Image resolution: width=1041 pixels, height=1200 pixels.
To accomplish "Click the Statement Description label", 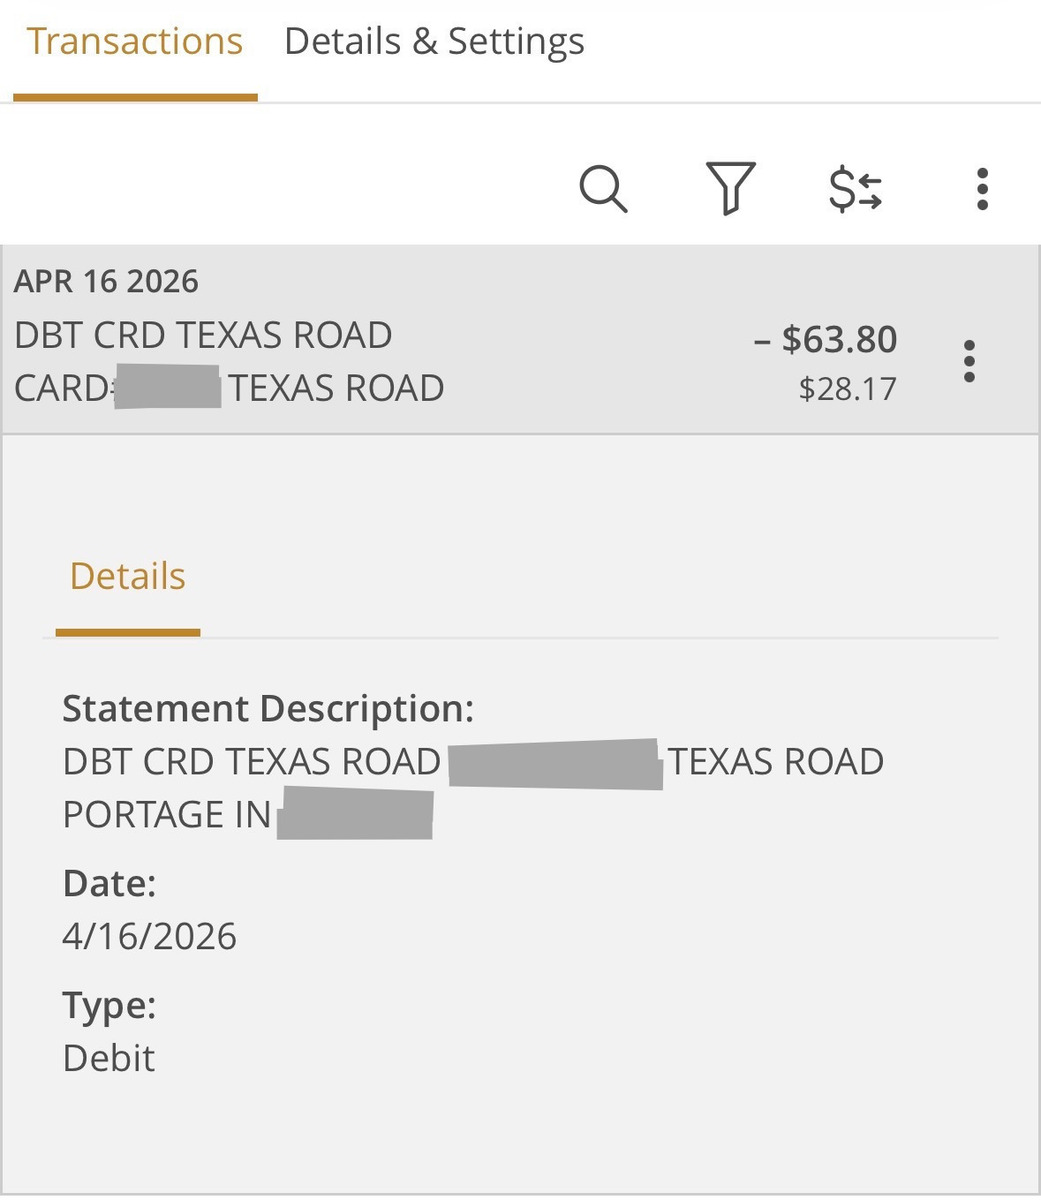I will [x=267, y=709].
